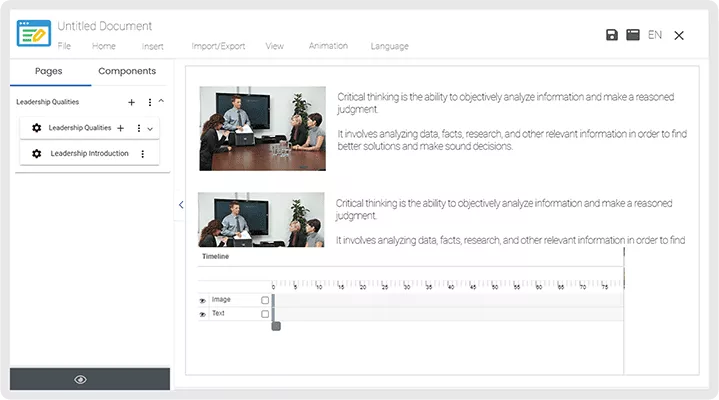
Task: Click the first critical thinking text block
Action: pos(512,122)
